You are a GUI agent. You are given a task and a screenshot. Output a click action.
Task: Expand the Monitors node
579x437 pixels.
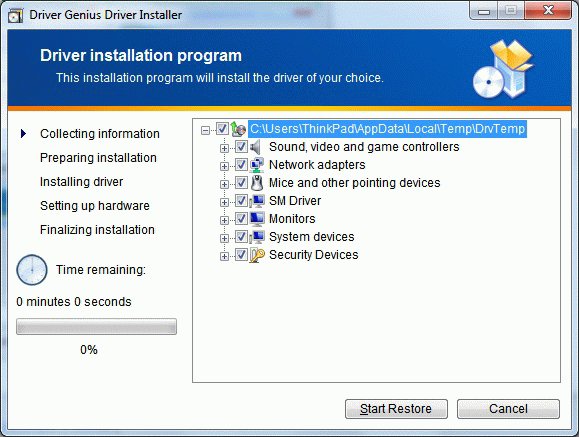(224, 220)
